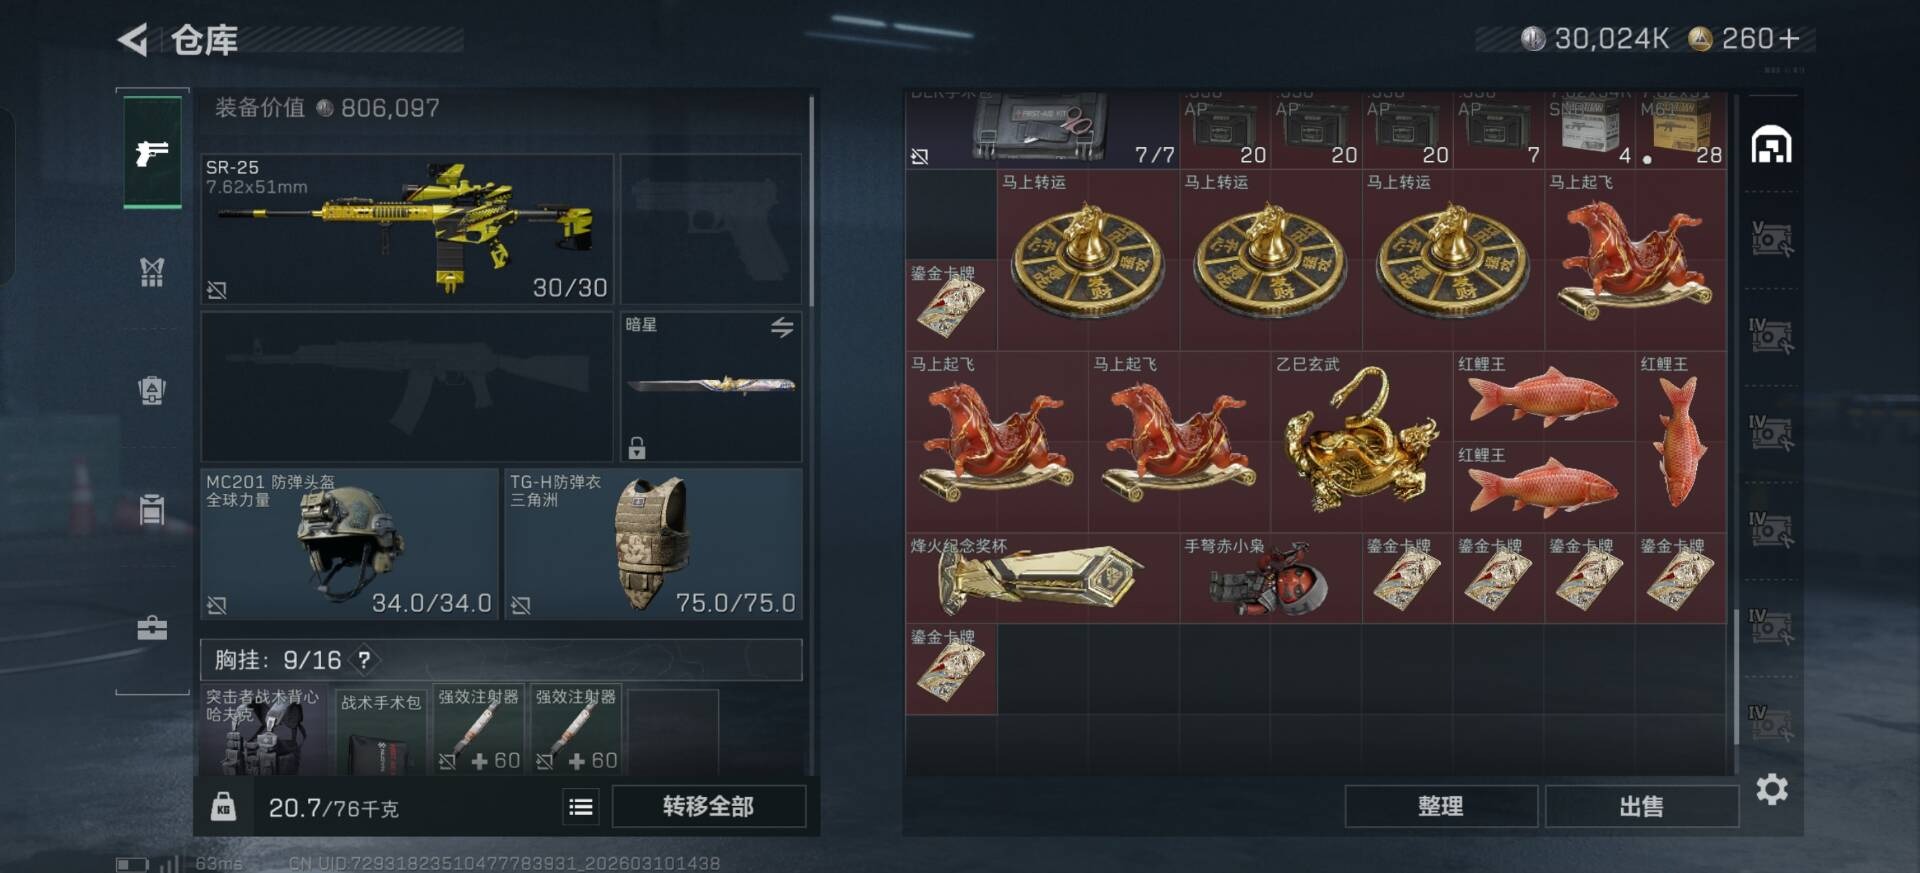
Task: Click the weight lock icon
Action: tap(224, 806)
